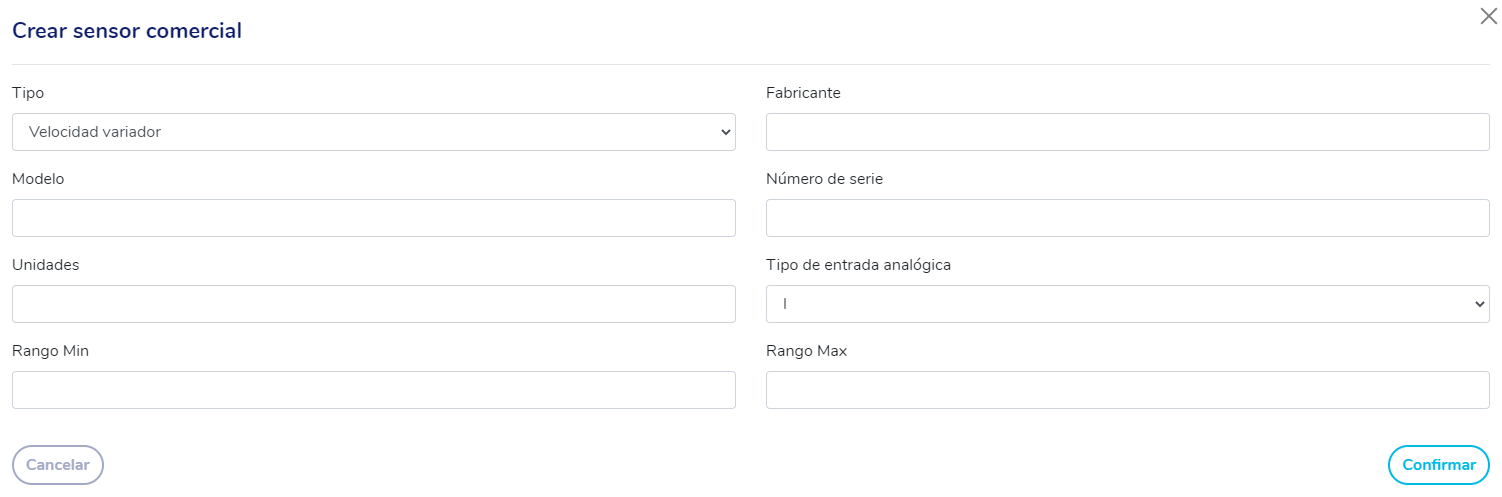Click the Fabricante label text

click(x=803, y=93)
